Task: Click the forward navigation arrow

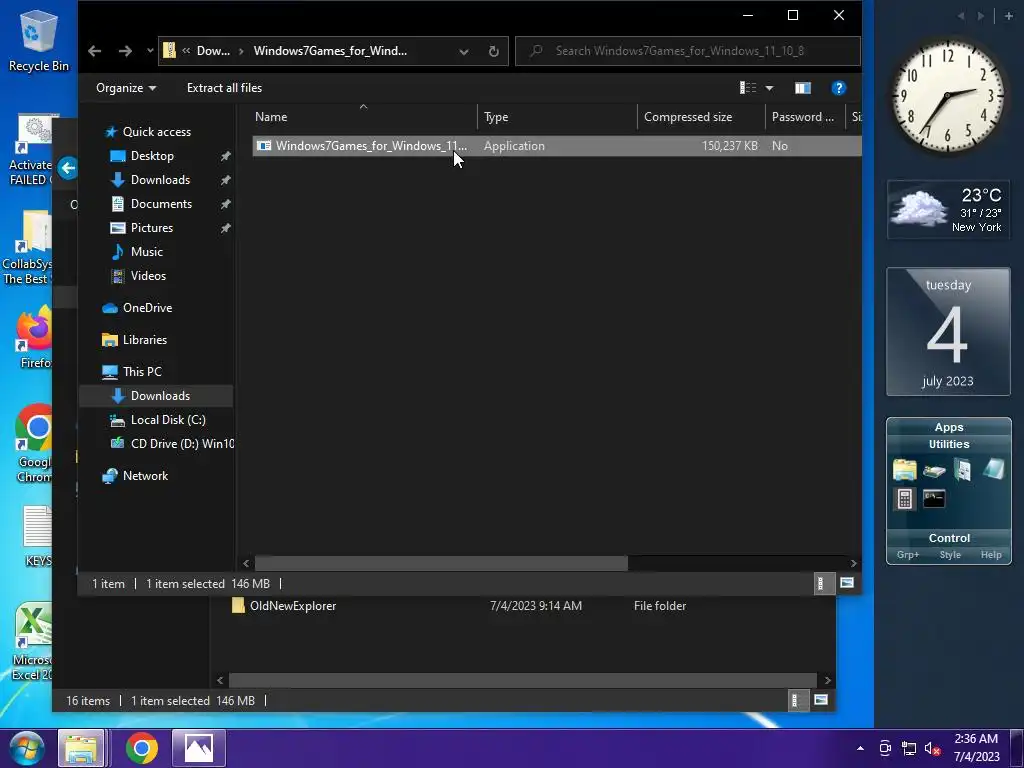Action: [125, 51]
